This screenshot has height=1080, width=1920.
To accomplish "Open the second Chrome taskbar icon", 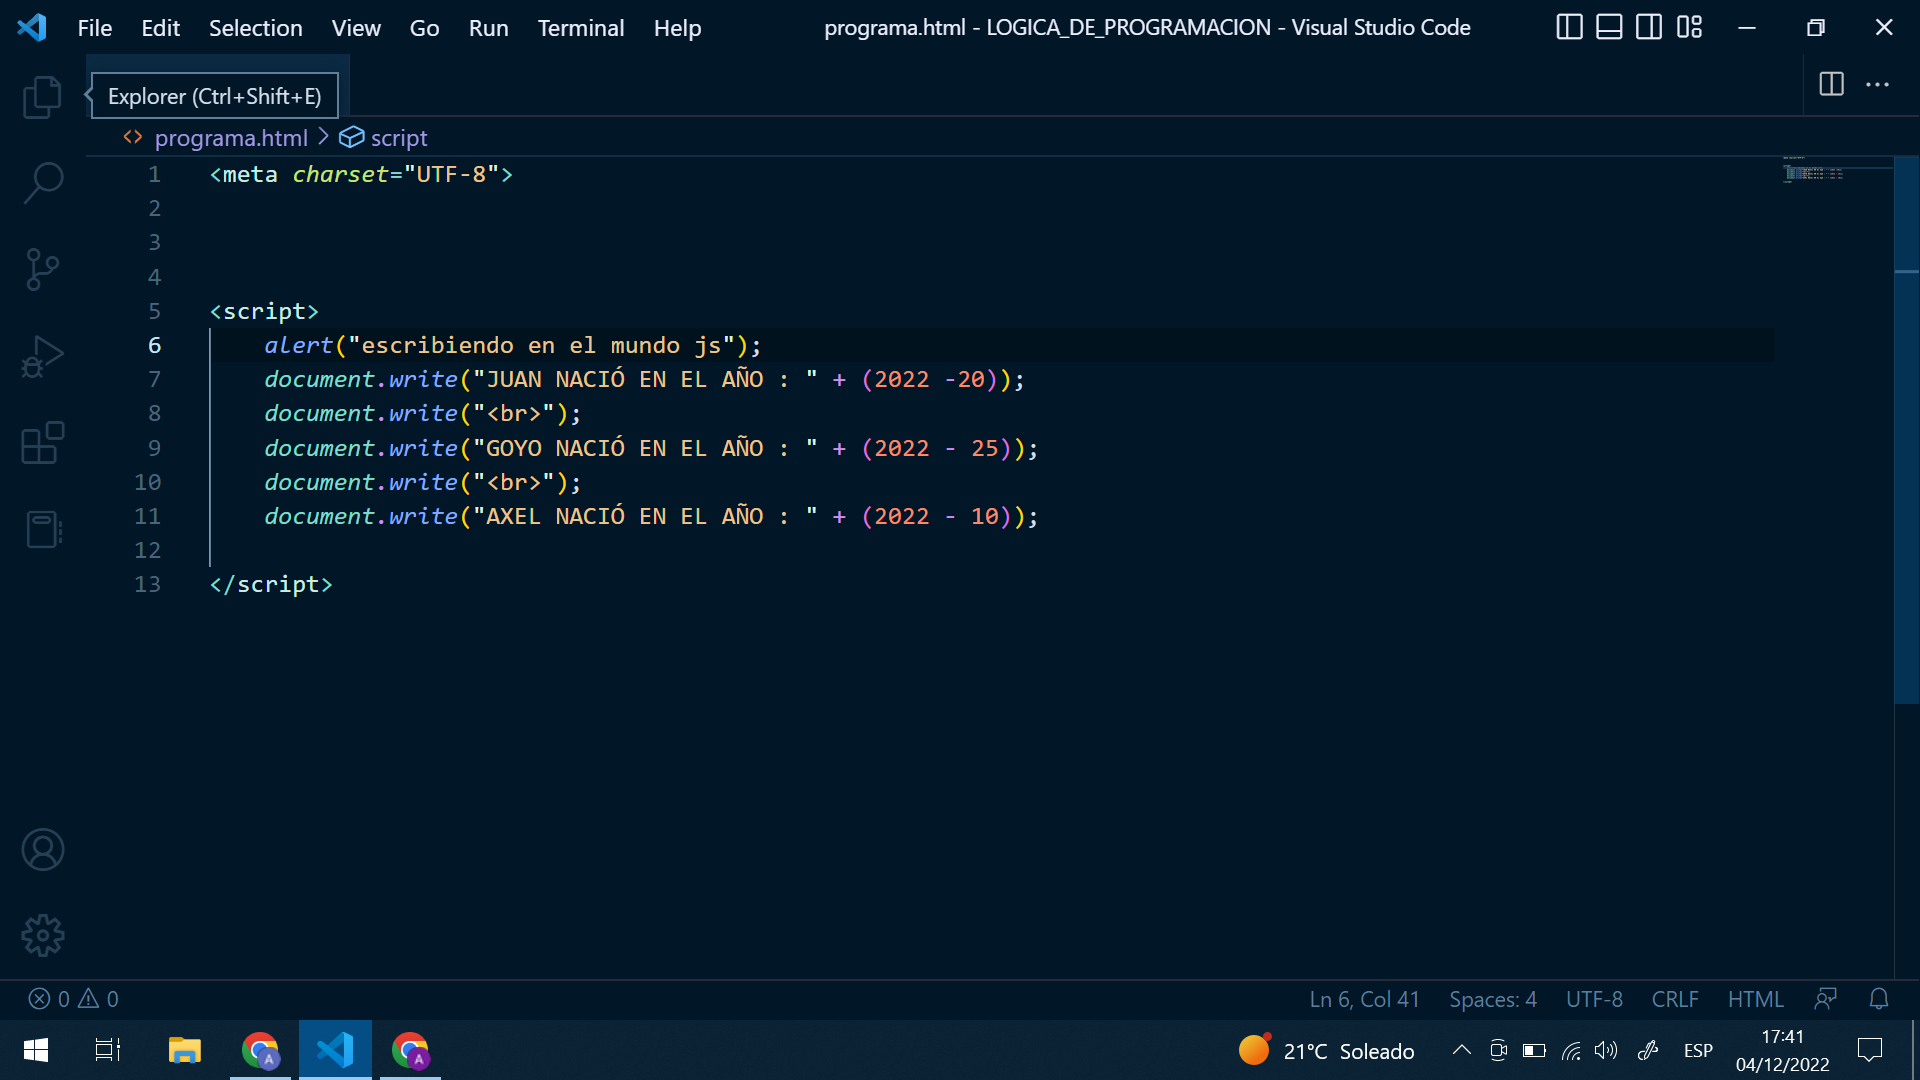I will tap(410, 1050).
